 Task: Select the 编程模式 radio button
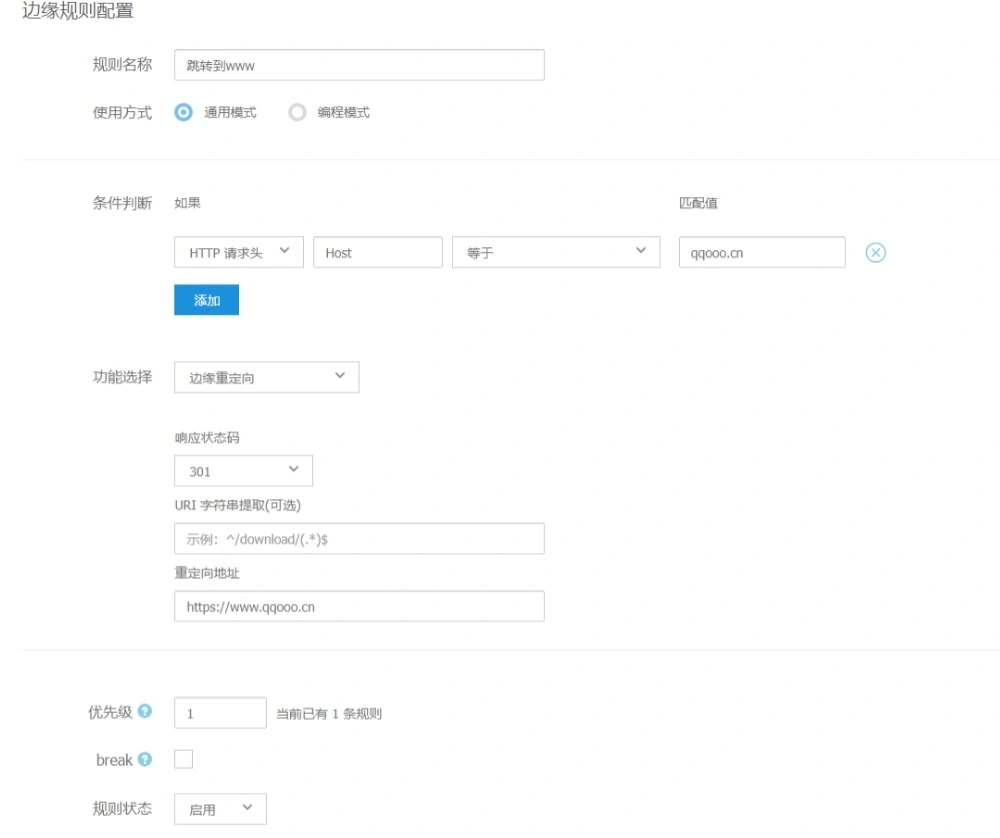click(297, 112)
